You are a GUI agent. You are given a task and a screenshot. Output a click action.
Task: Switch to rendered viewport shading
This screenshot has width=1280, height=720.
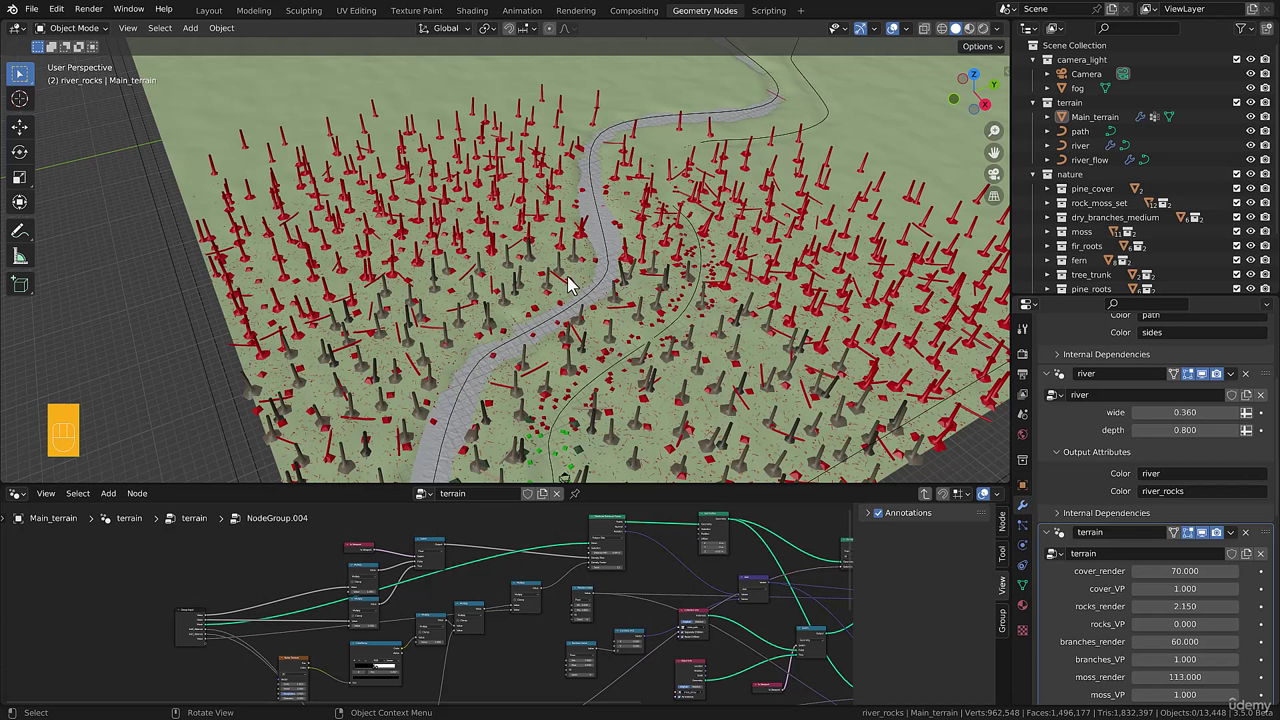(983, 28)
